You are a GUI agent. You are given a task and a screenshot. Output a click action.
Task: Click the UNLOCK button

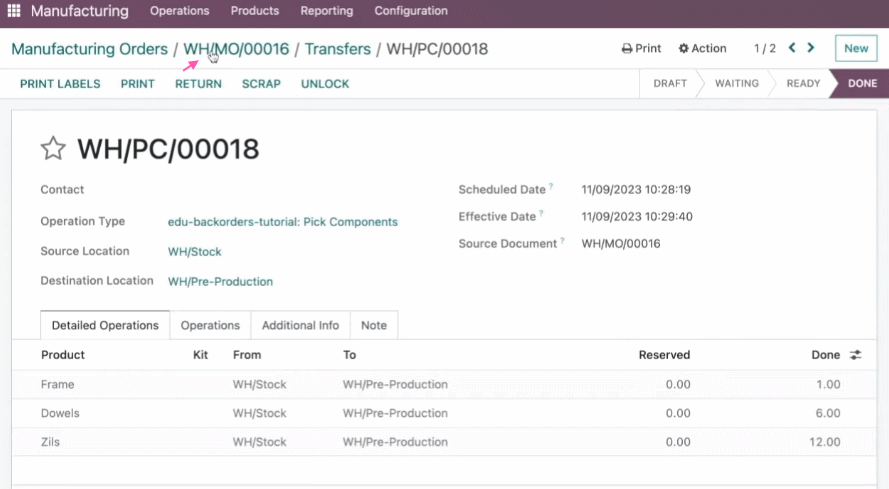325,83
